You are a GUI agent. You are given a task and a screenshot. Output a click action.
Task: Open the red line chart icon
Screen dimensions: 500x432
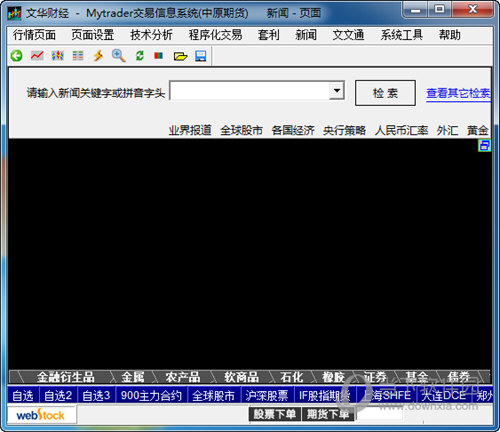pos(37,56)
